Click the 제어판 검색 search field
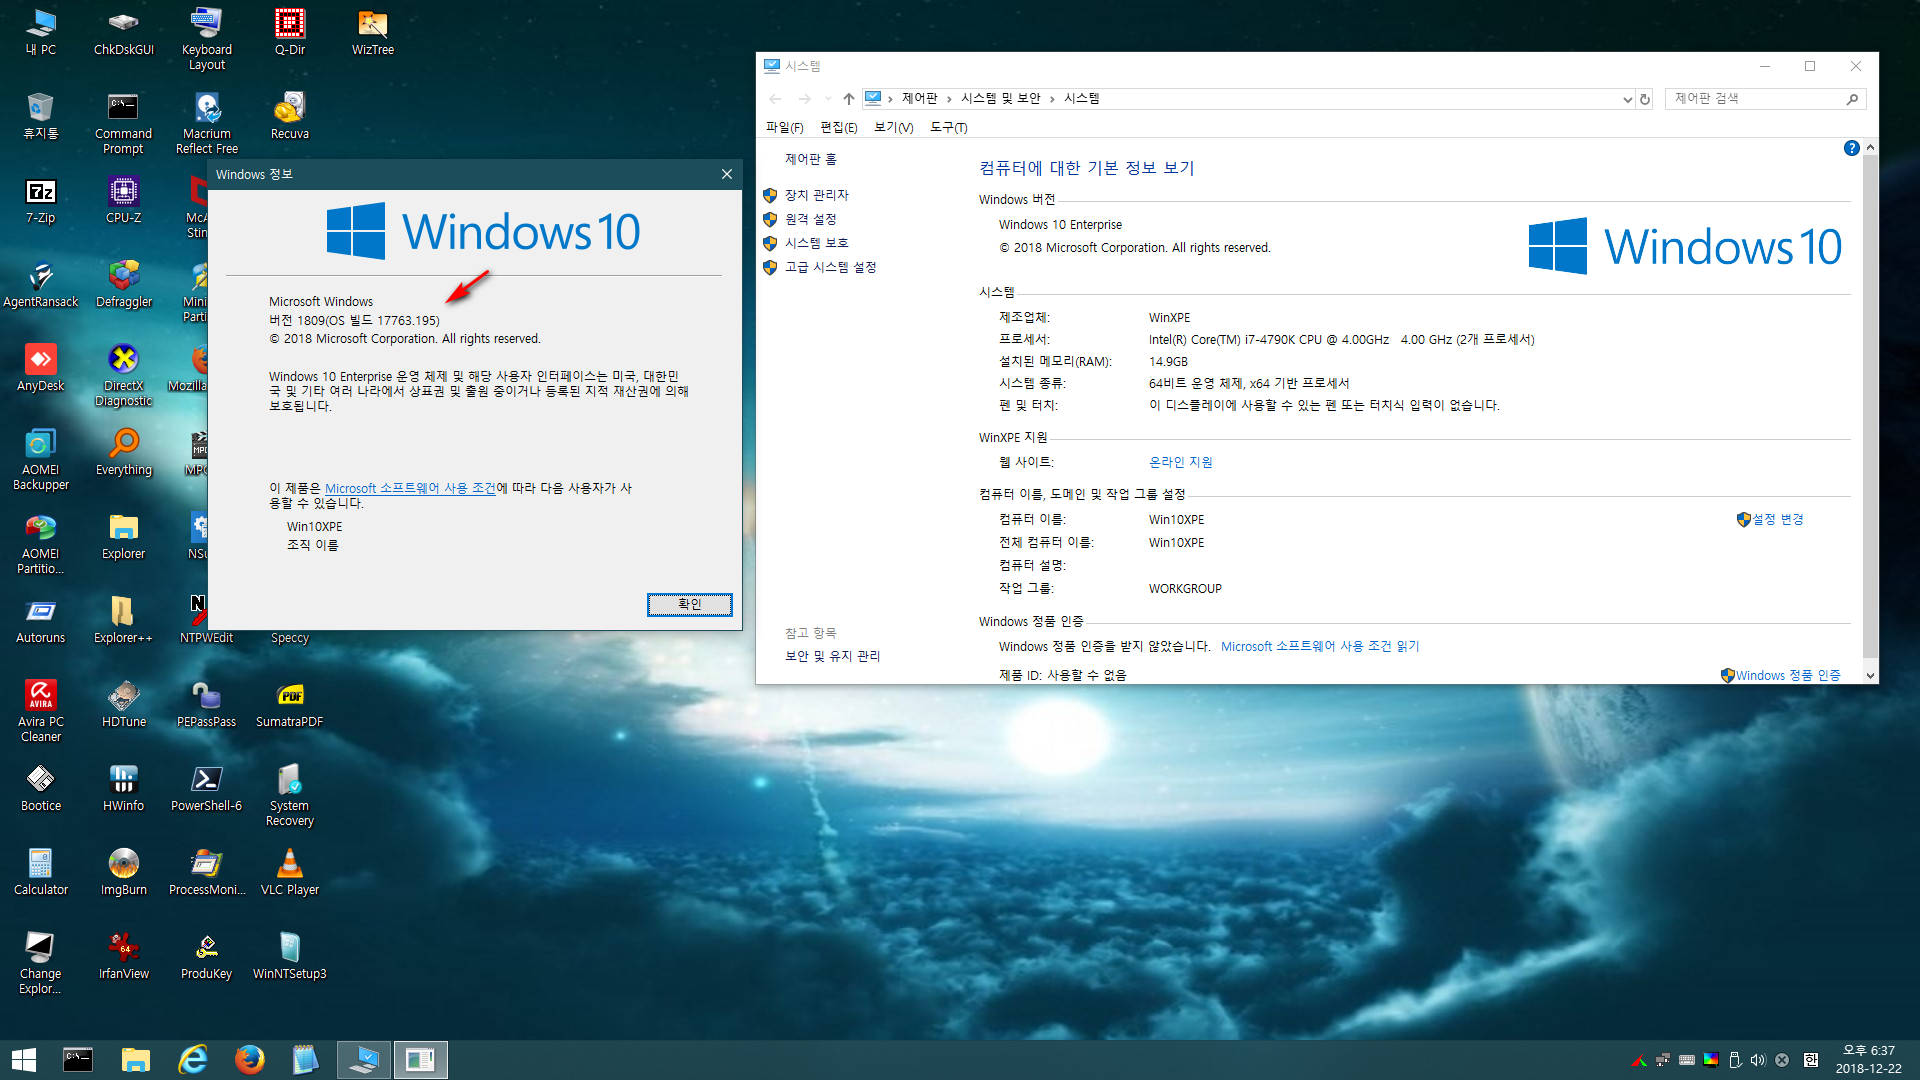The image size is (1920, 1080). [1765, 98]
